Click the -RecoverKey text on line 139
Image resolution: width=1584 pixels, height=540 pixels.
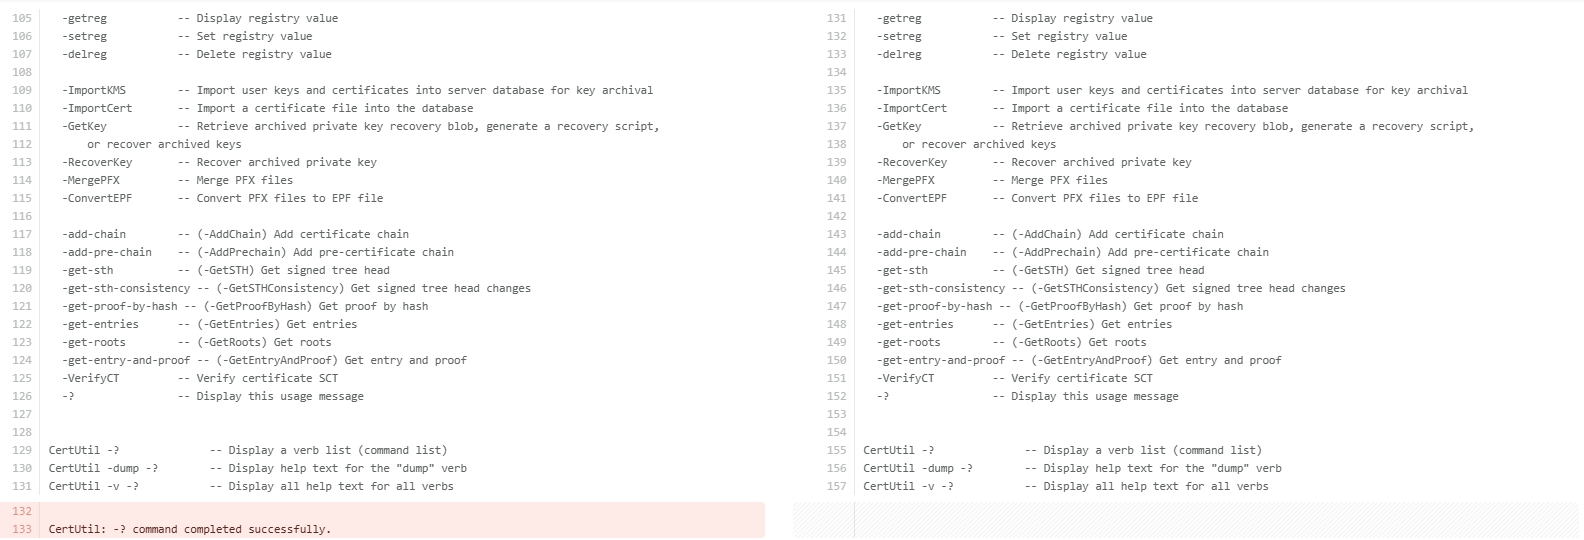tap(911, 162)
